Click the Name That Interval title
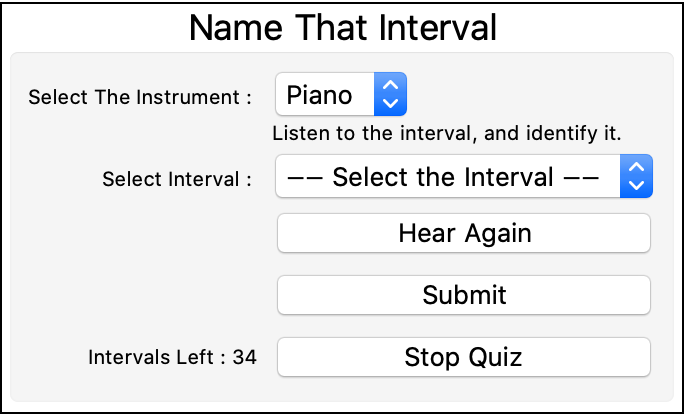The width and height of the screenshot is (684, 416). coord(342,27)
